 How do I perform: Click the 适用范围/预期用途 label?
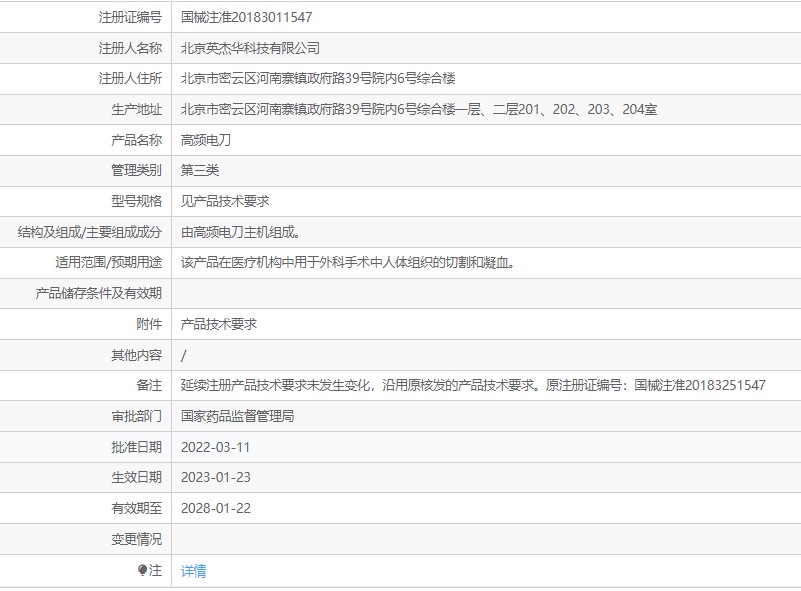tap(109, 263)
